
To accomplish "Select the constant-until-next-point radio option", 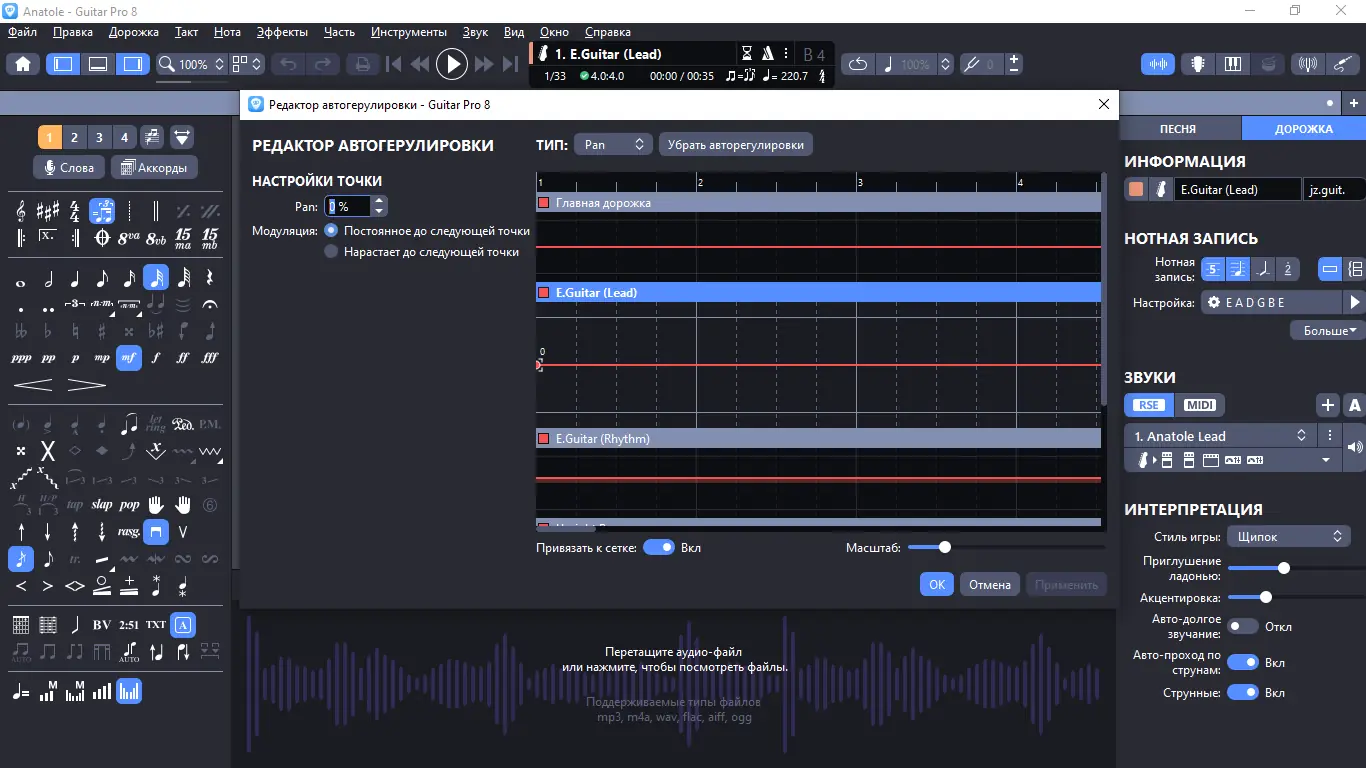I will [332, 230].
